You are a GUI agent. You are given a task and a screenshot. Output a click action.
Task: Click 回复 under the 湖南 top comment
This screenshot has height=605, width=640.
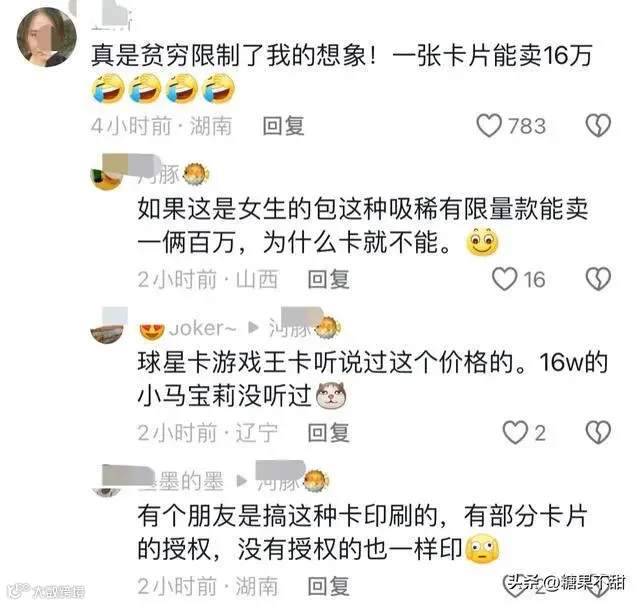(283, 126)
